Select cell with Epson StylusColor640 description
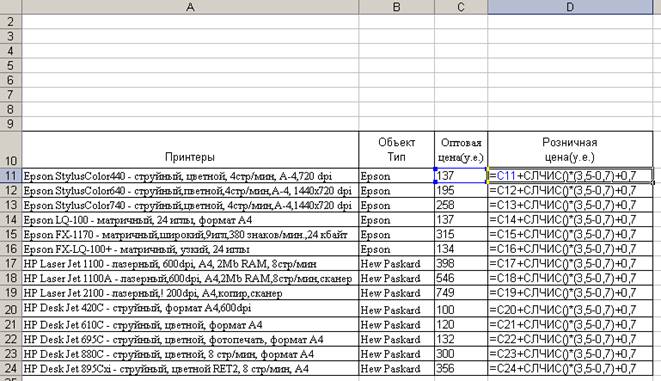 pos(190,190)
